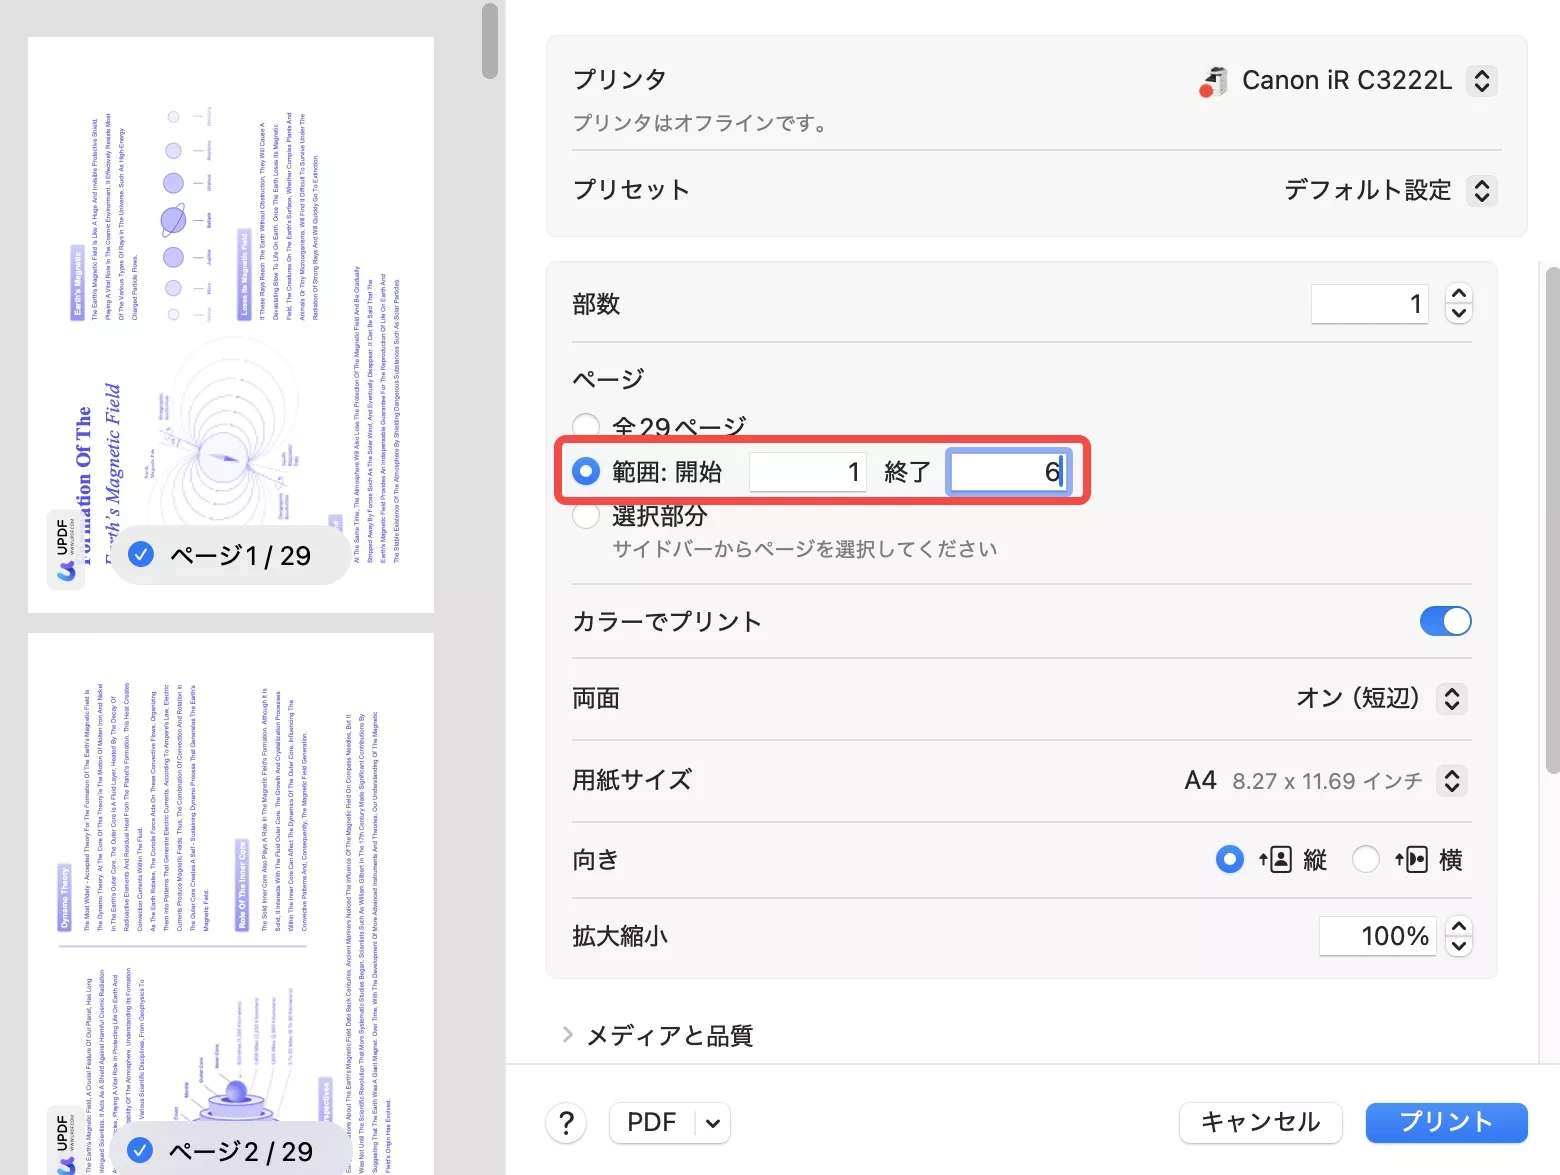Click the 部数 copies stepper arrows
This screenshot has height=1175, width=1560.
click(x=1459, y=304)
